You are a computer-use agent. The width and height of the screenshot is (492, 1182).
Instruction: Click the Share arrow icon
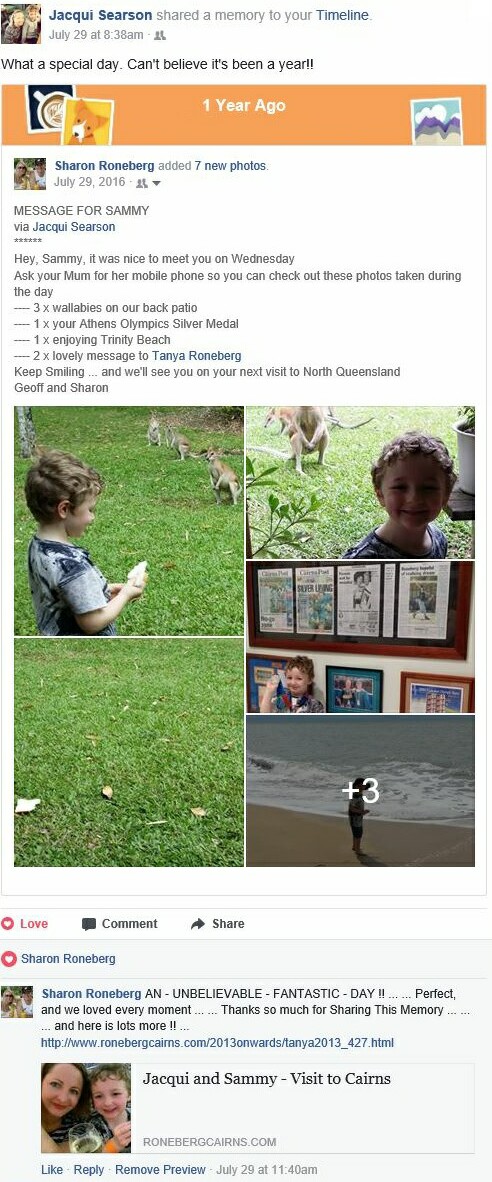click(x=198, y=923)
